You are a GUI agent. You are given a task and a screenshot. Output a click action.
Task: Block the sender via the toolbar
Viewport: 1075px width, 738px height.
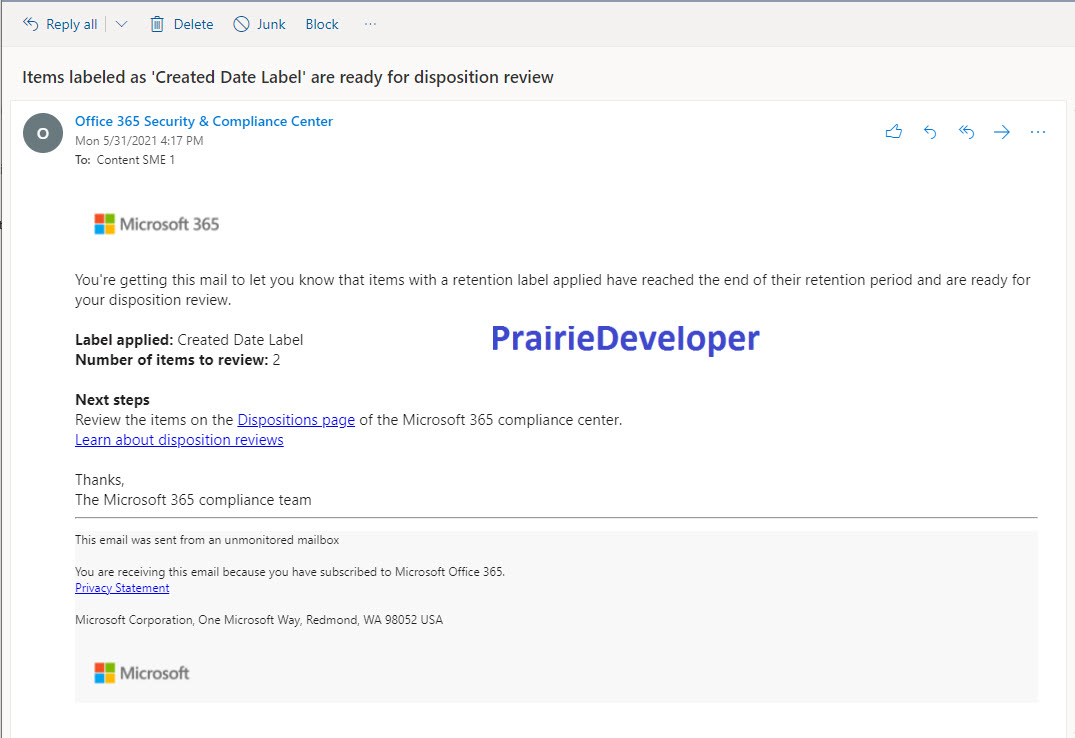(322, 24)
